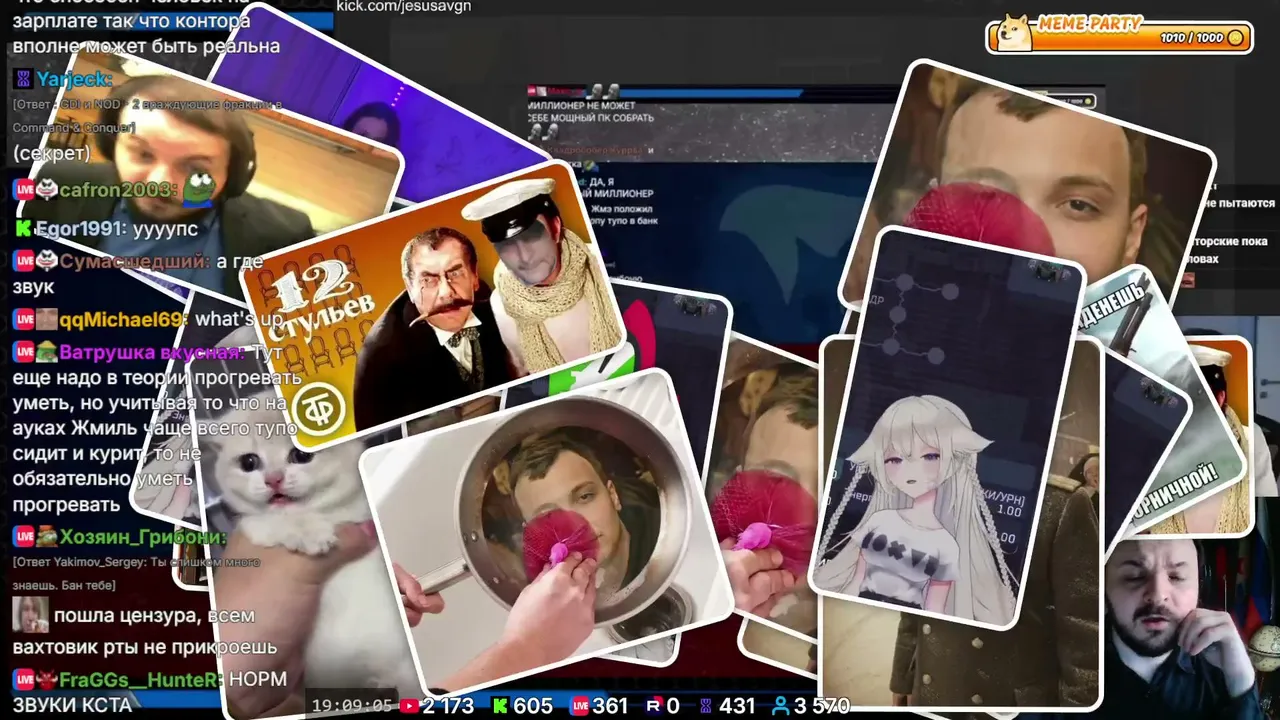
Task: Click the 2 173 YouTube viewer count
Action: 448,706
